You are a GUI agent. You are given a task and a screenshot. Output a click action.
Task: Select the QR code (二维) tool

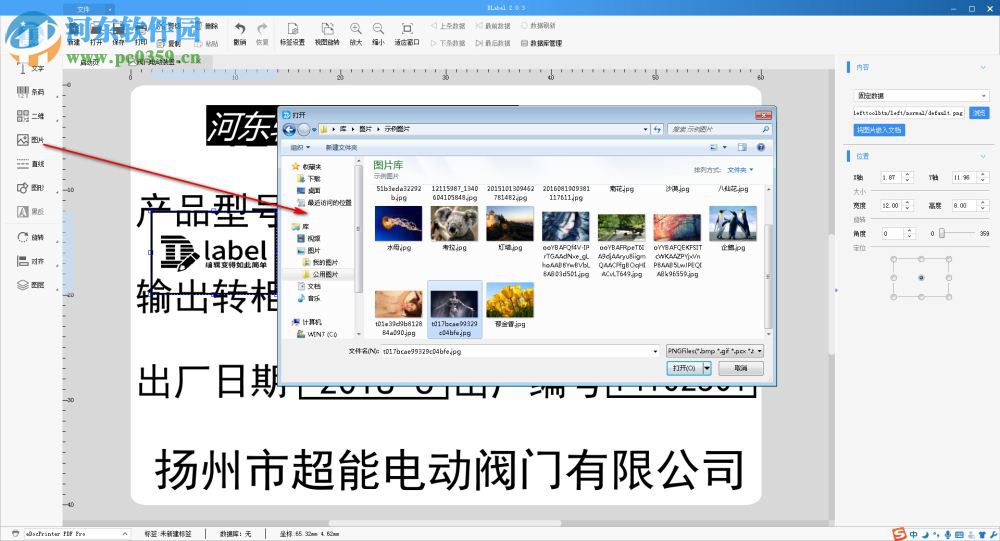pos(30,115)
